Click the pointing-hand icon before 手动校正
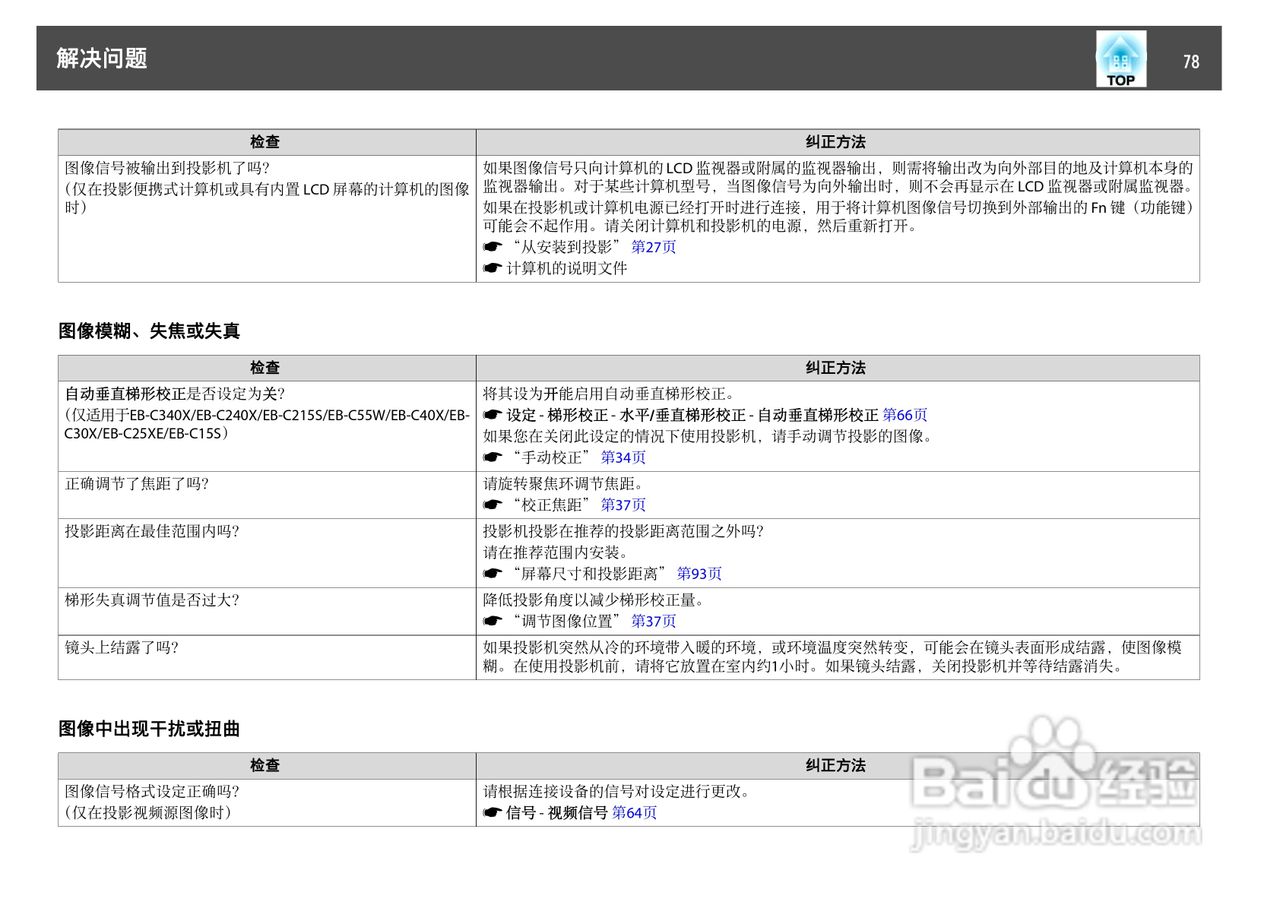 (491, 458)
